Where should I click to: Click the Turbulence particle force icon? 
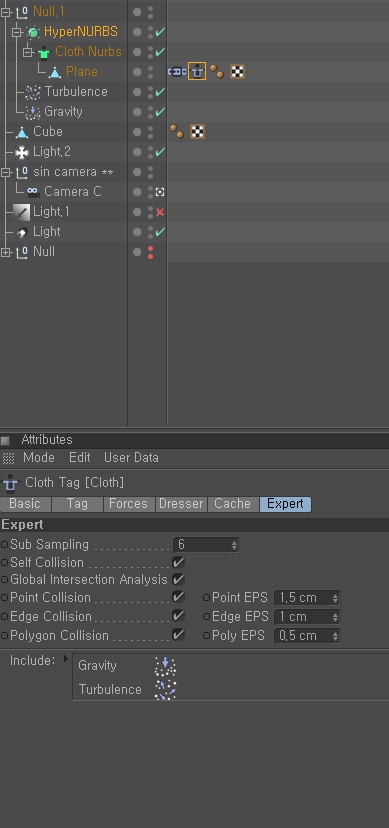(x=33, y=92)
